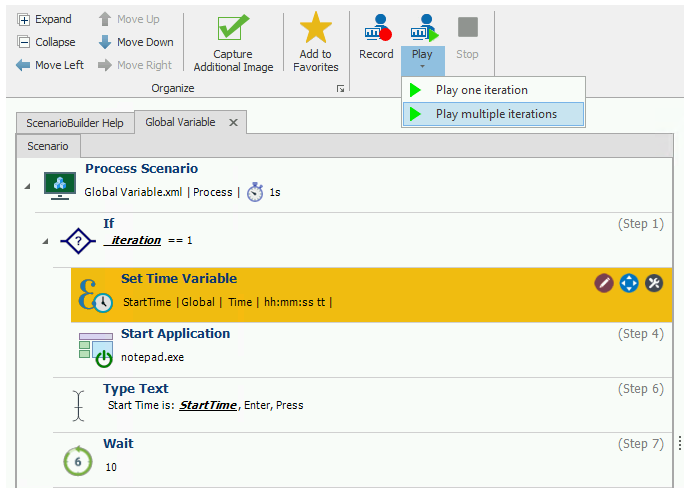Click the stopwatch icon next to 1s
The height and width of the screenshot is (492, 688).
tap(255, 192)
